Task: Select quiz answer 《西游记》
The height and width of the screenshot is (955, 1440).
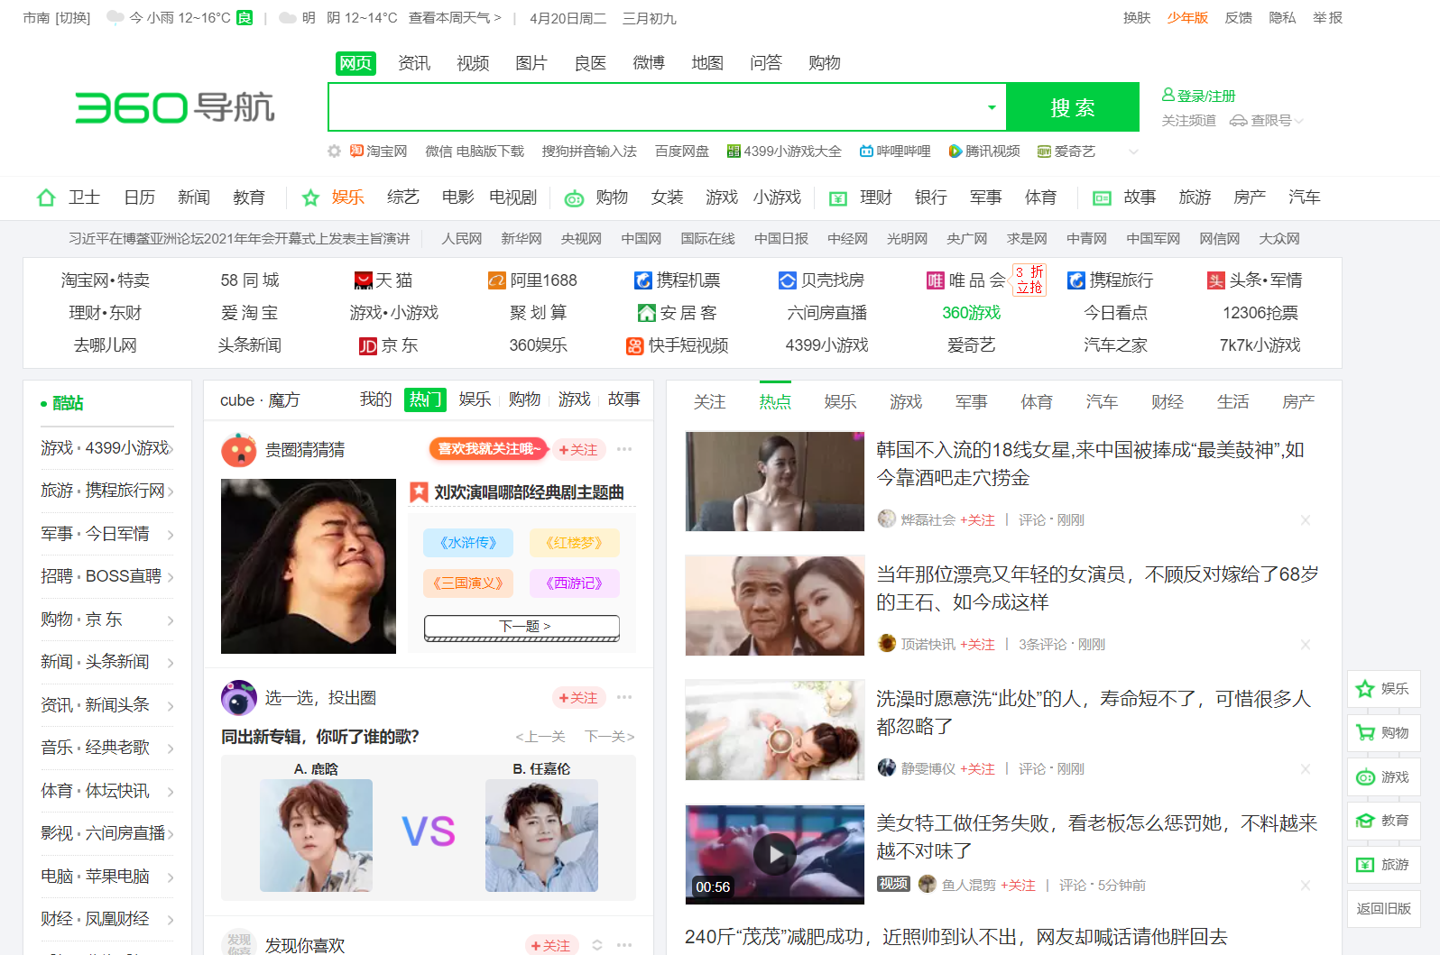Action: coord(574,583)
